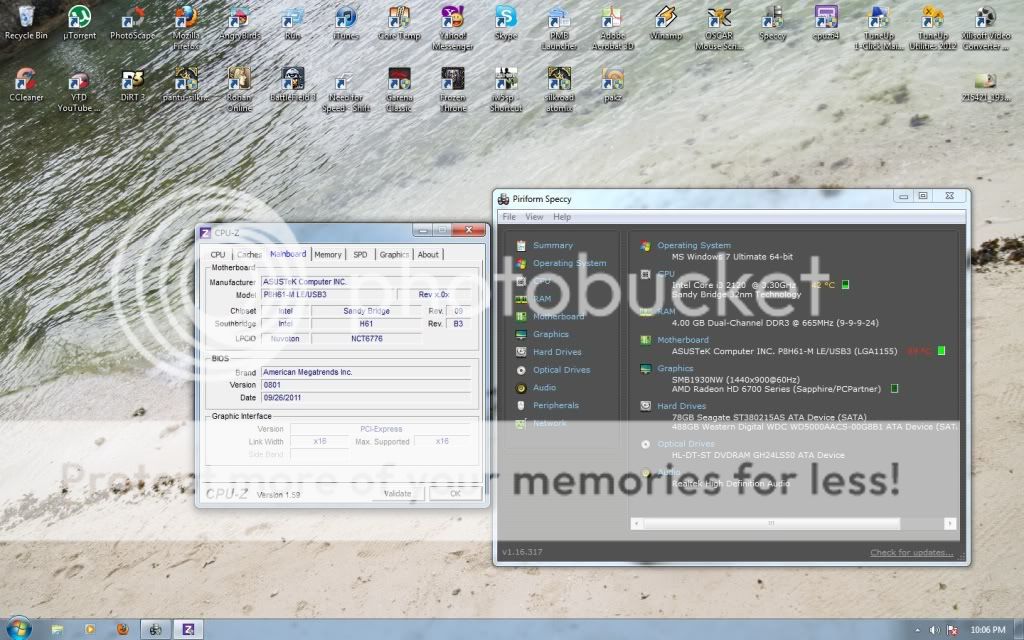Select the Memory tab in CPU-Z
Viewport: 1024px width, 640px height.
click(328, 255)
